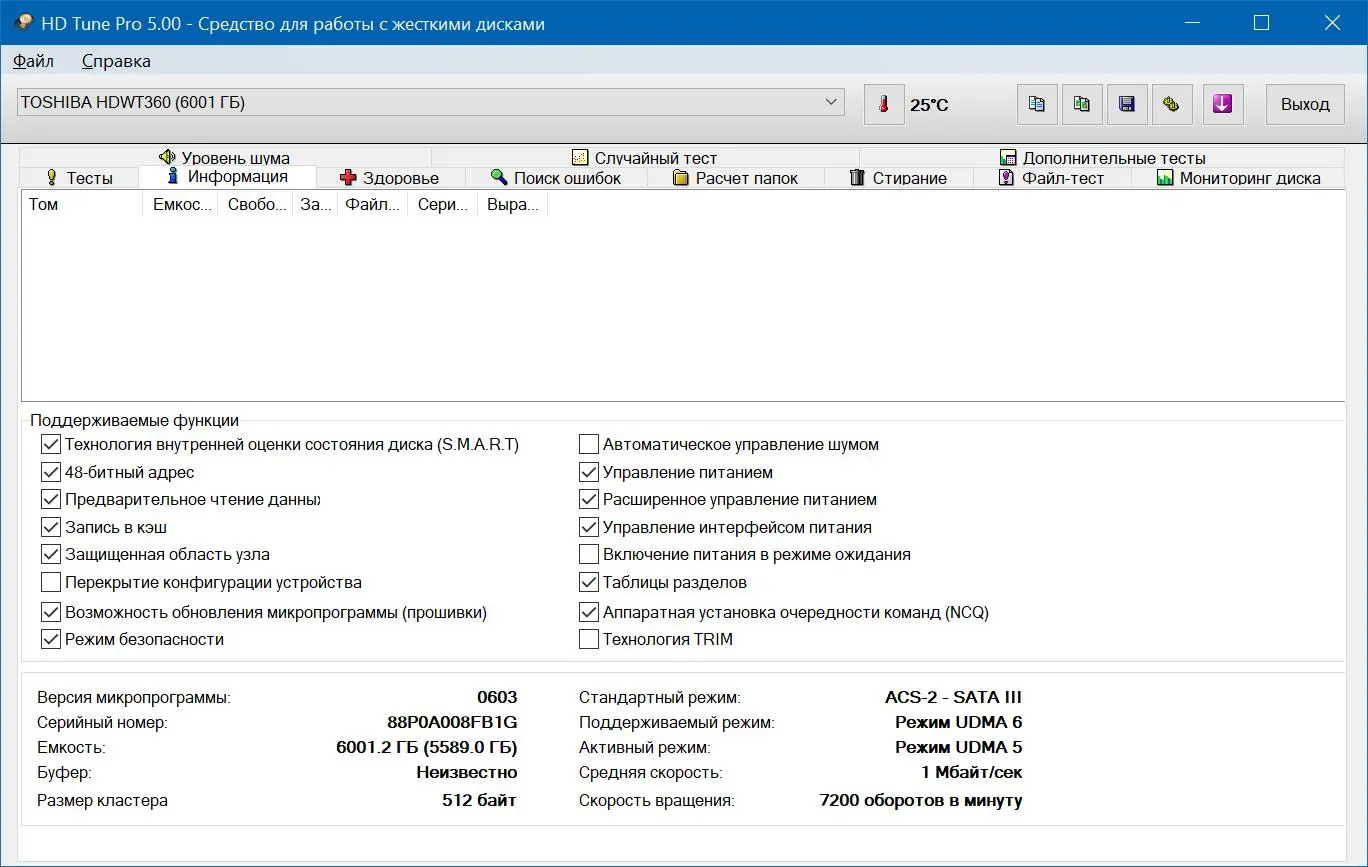Screen dimensions: 1368x867
Task: Click the 1 Мбайт/сек speed value
Action: tap(971, 772)
